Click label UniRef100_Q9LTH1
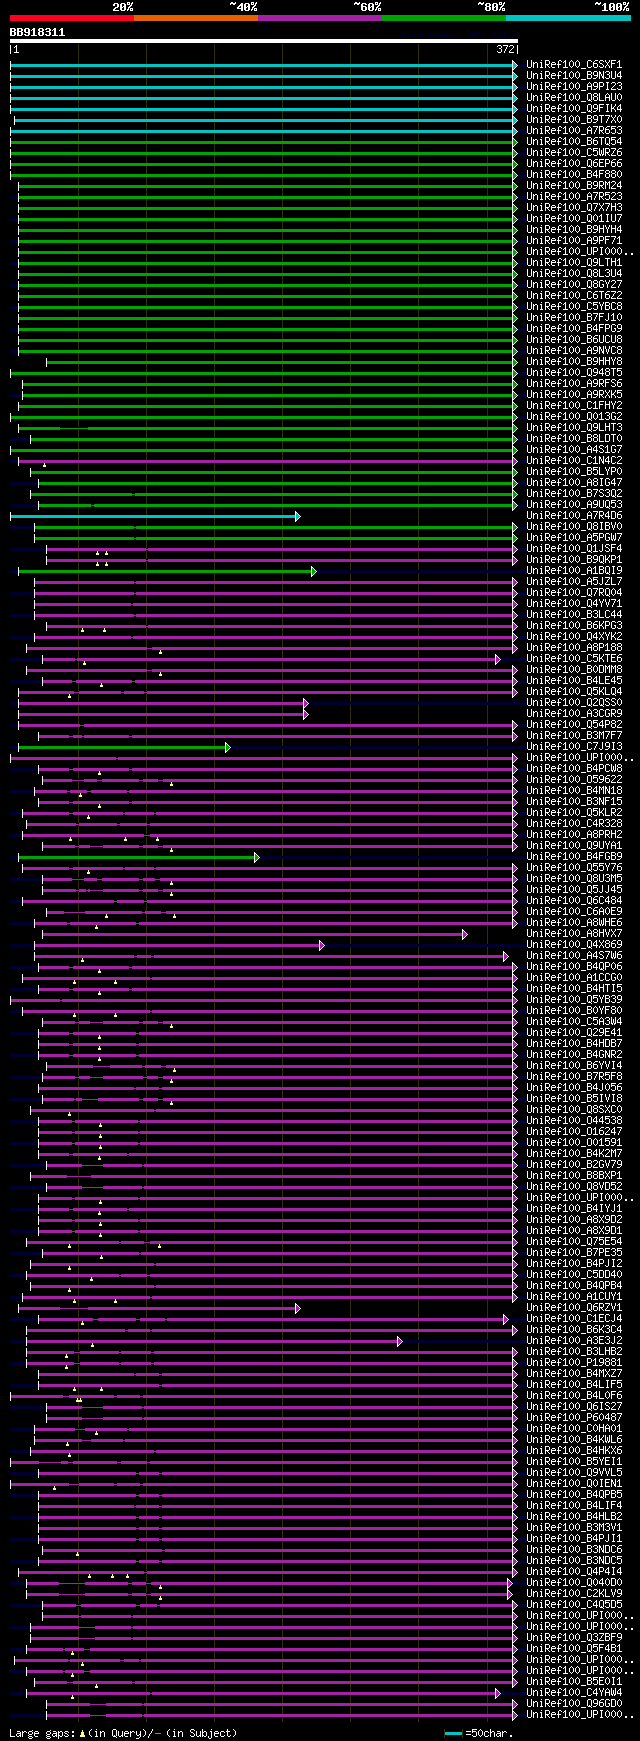The image size is (640, 1741). (x=574, y=263)
